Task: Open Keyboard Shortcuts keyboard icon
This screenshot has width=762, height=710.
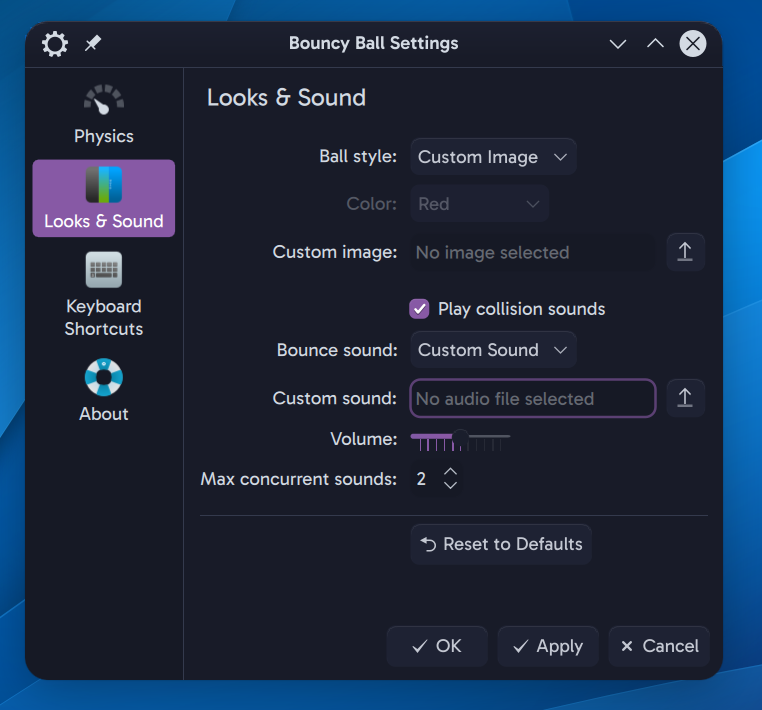Action: click(x=104, y=270)
